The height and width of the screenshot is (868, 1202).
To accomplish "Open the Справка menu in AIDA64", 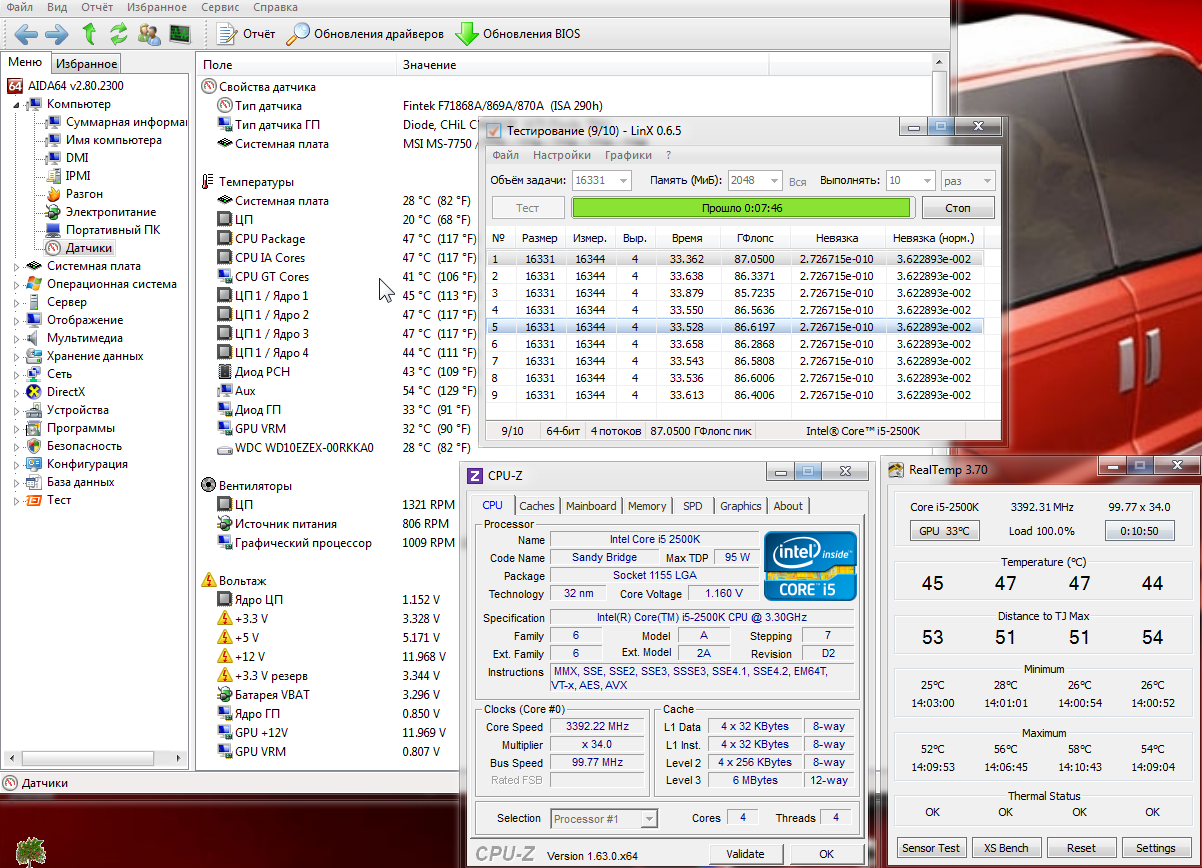I will click(276, 7).
